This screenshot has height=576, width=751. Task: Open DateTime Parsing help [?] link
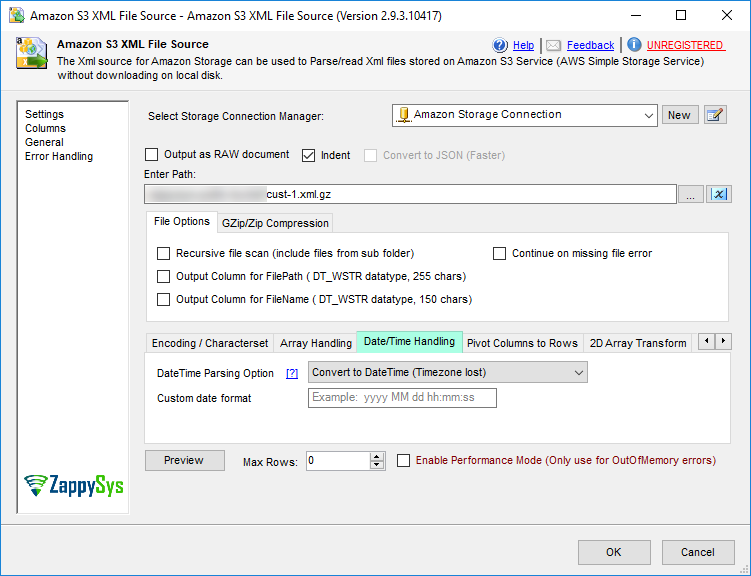tap(292, 373)
